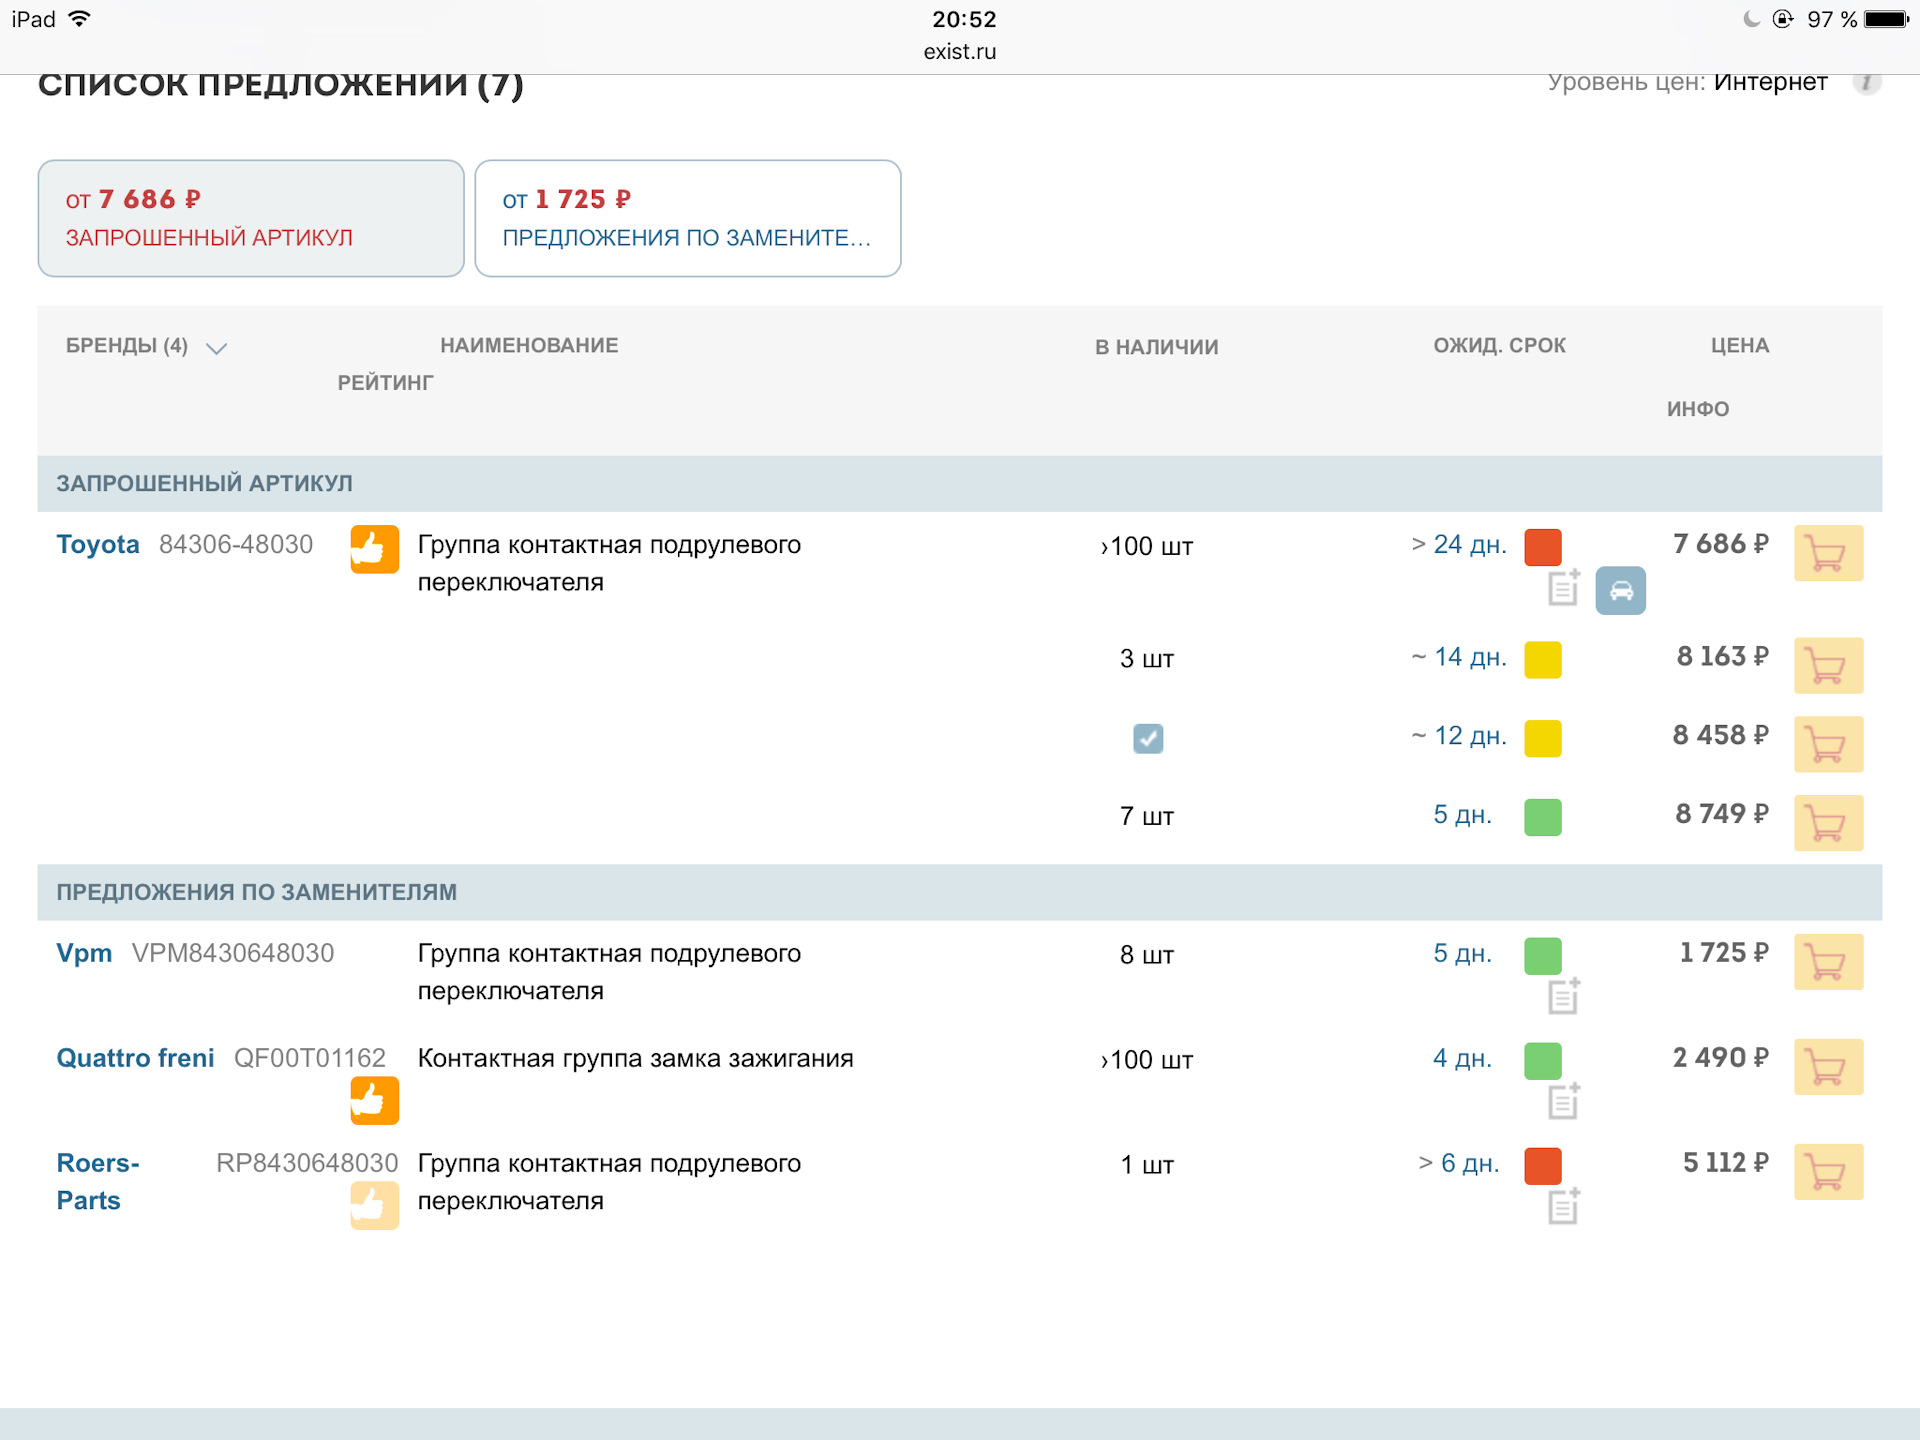Click the НАИМЕНОВАНИЕ column header
Viewport: 1920px width, 1440px height.
tap(529, 346)
